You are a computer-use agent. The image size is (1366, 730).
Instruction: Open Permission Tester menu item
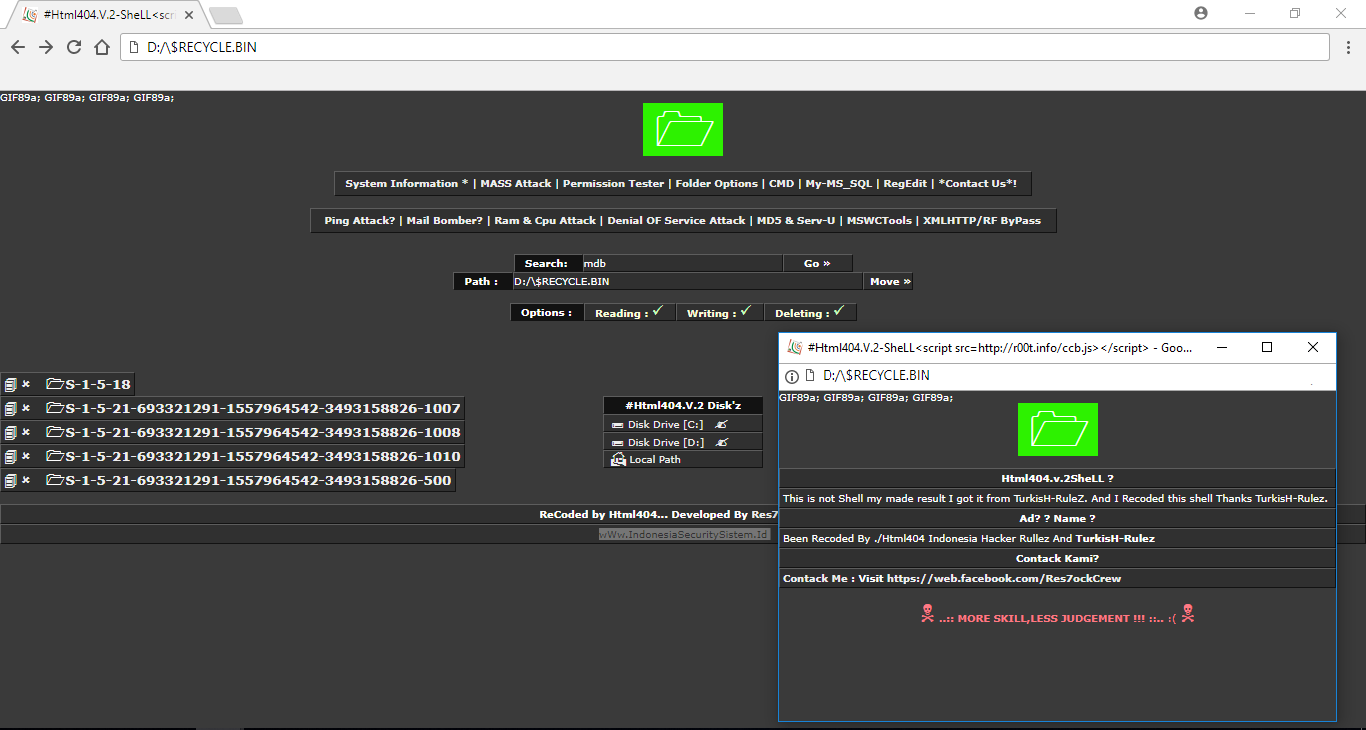[613, 184]
